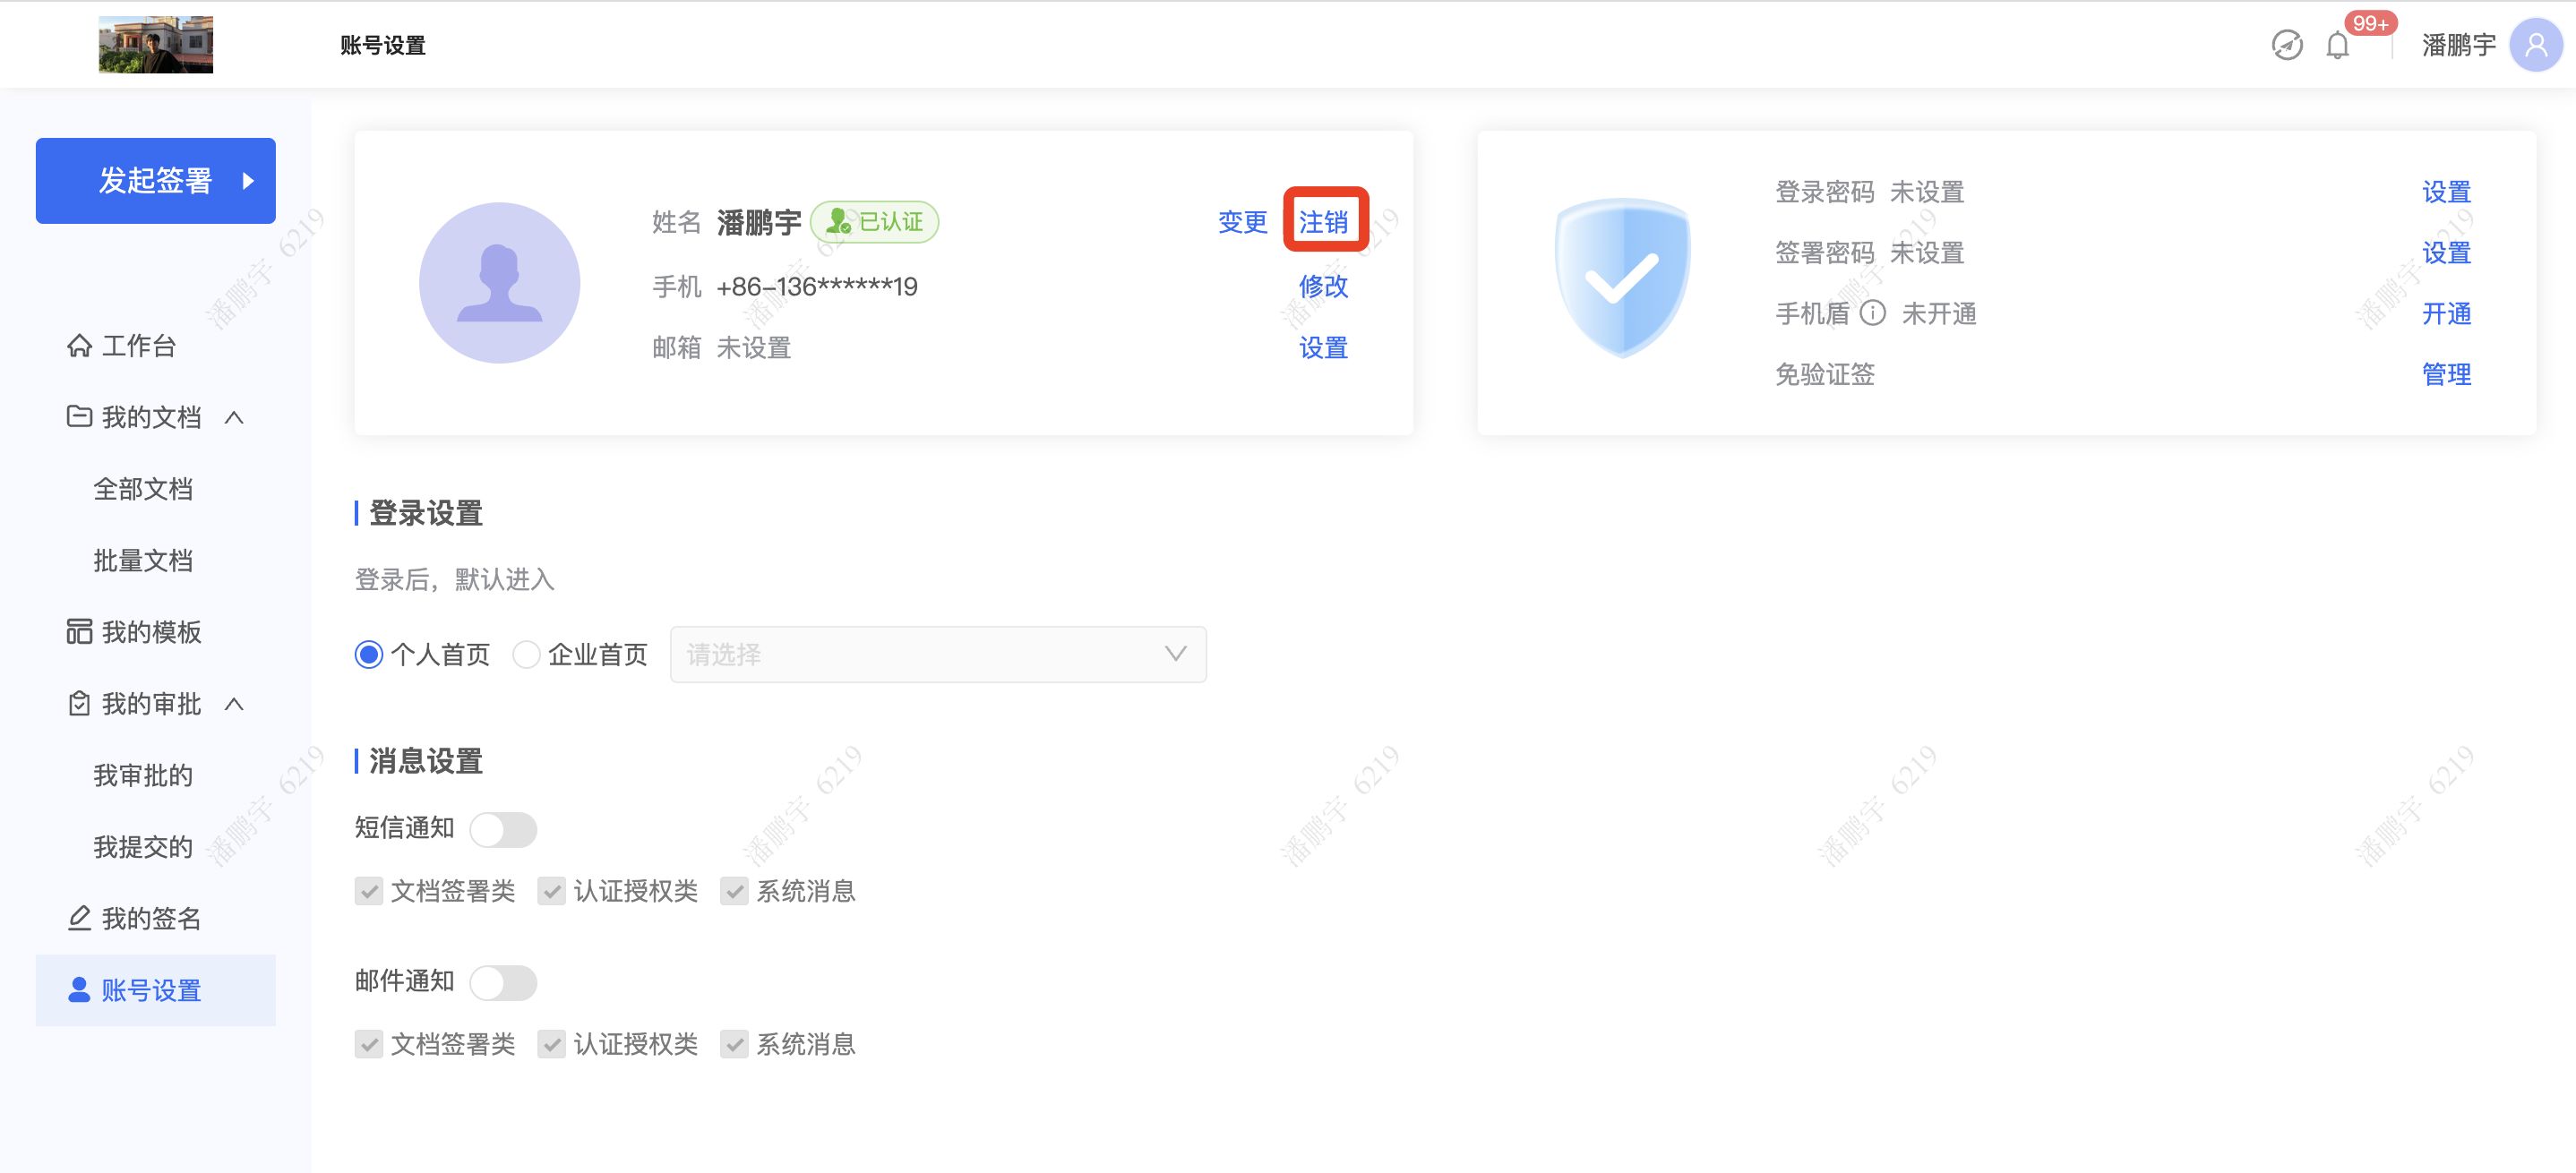Select 企业首页 radio option

(x=526, y=654)
